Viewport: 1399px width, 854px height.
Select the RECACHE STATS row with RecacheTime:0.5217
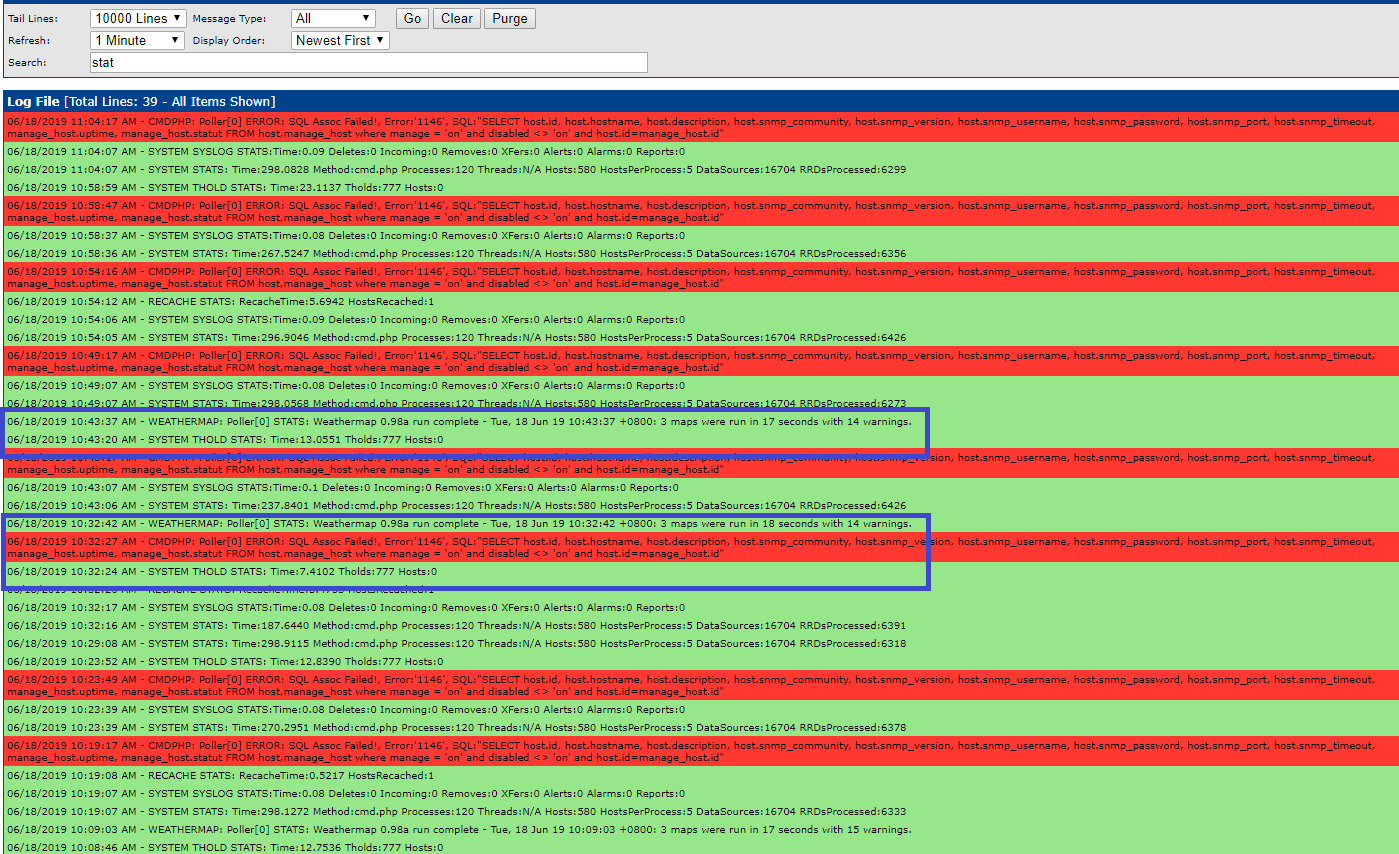click(x=699, y=776)
